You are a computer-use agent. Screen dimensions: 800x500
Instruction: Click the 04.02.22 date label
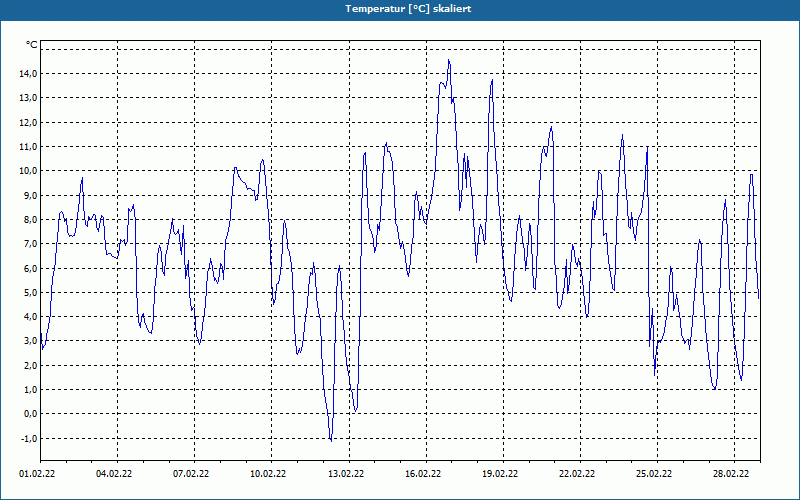tap(114, 474)
